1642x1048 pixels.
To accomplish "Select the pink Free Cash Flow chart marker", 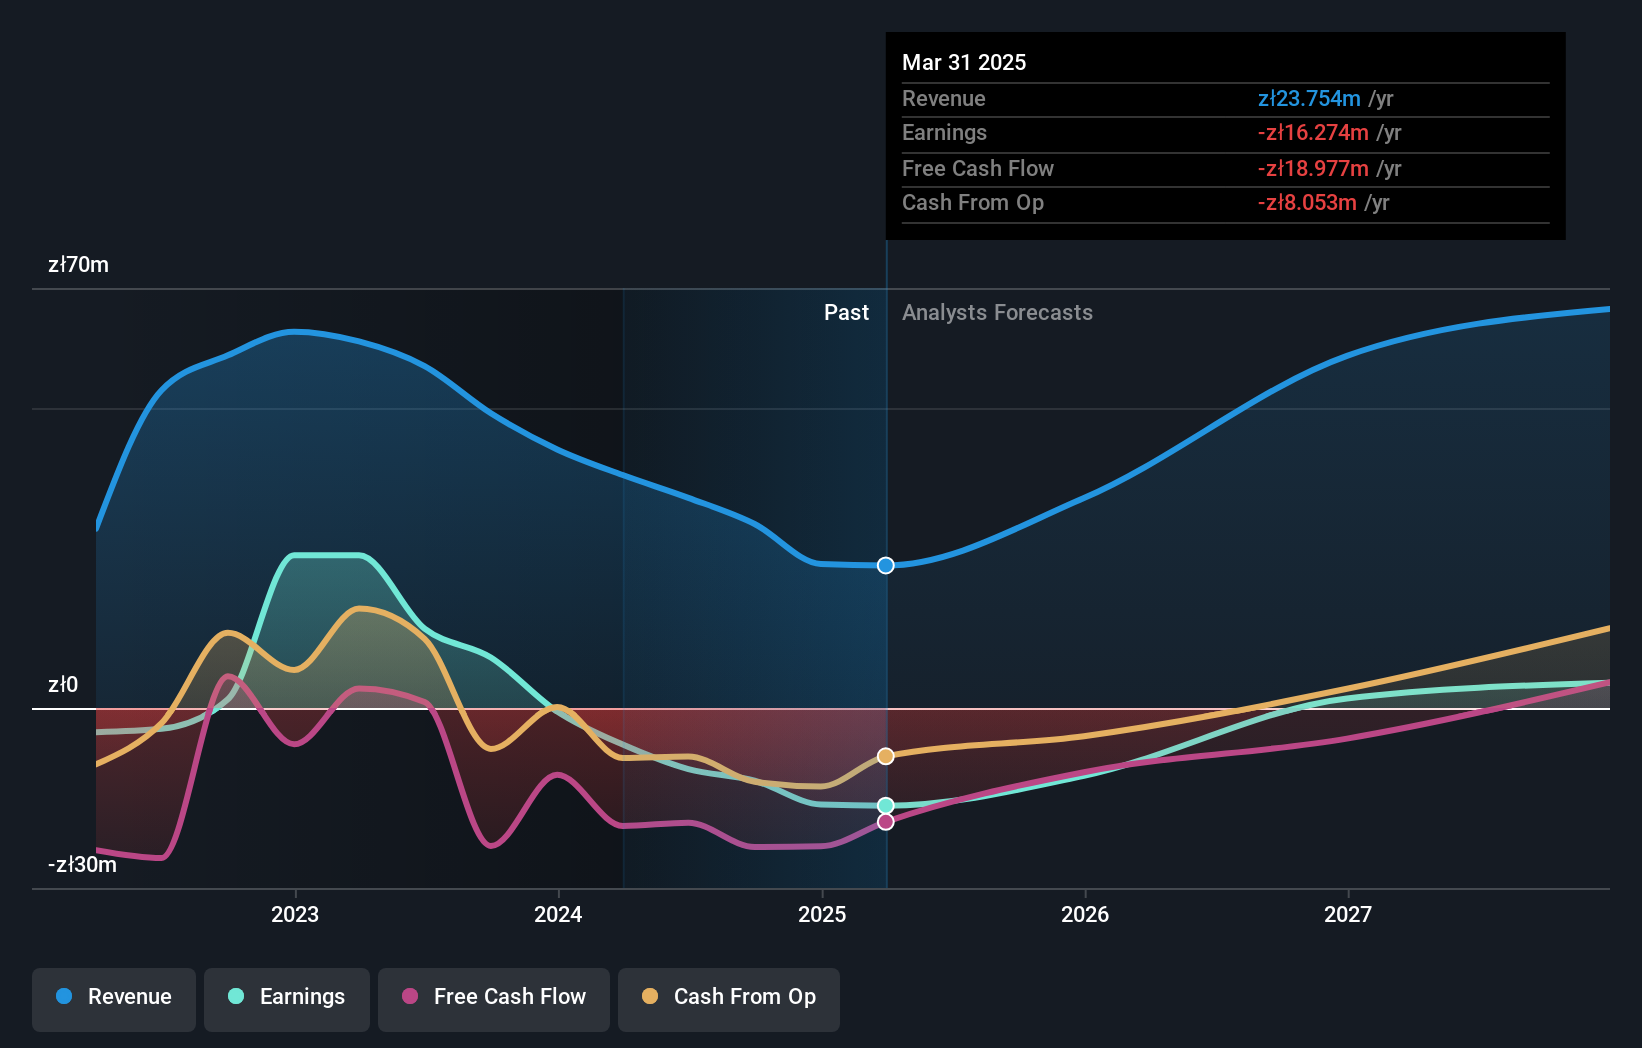I will [884, 821].
